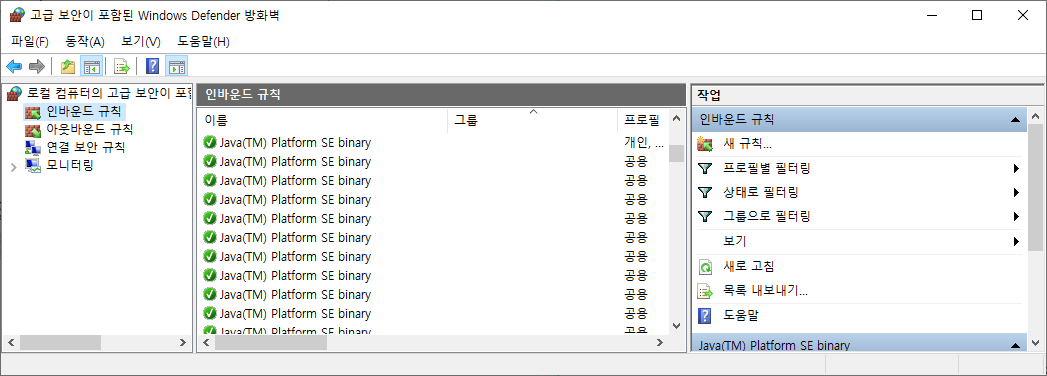Click 목록 내보내기... action link
This screenshot has width=1047, height=376.
point(766,291)
